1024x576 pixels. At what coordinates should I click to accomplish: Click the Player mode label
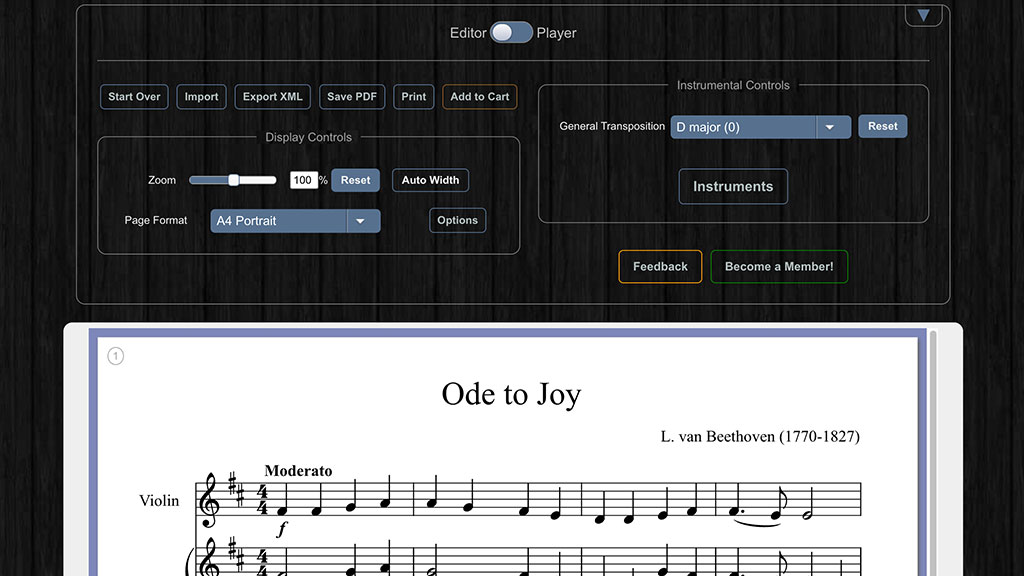point(556,33)
